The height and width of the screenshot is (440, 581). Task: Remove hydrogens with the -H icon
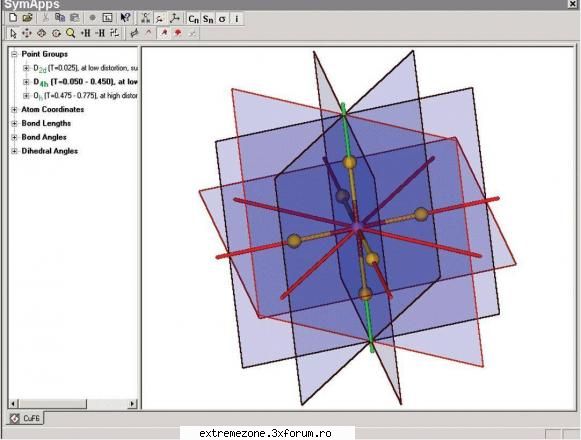point(100,33)
